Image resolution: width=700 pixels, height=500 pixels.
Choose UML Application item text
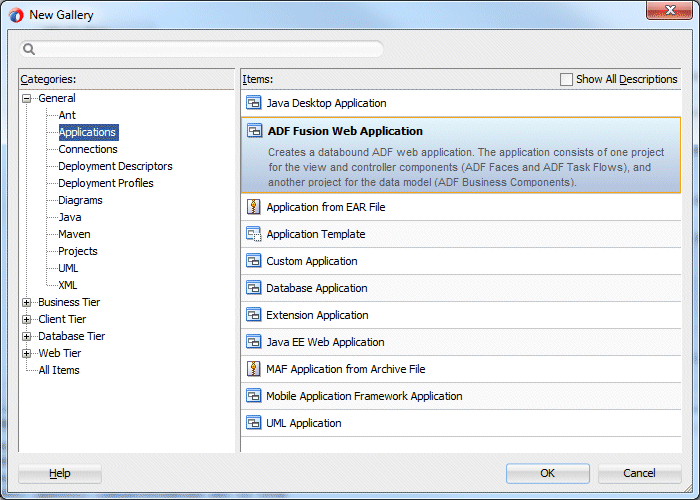coord(304,423)
